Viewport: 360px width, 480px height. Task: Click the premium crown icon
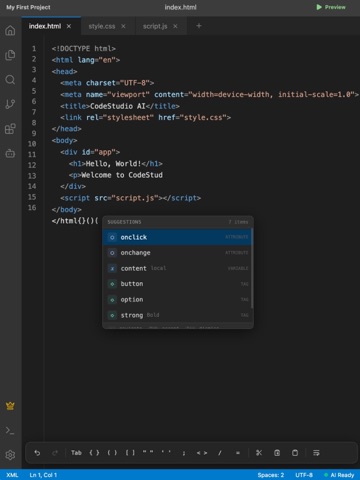point(10,406)
